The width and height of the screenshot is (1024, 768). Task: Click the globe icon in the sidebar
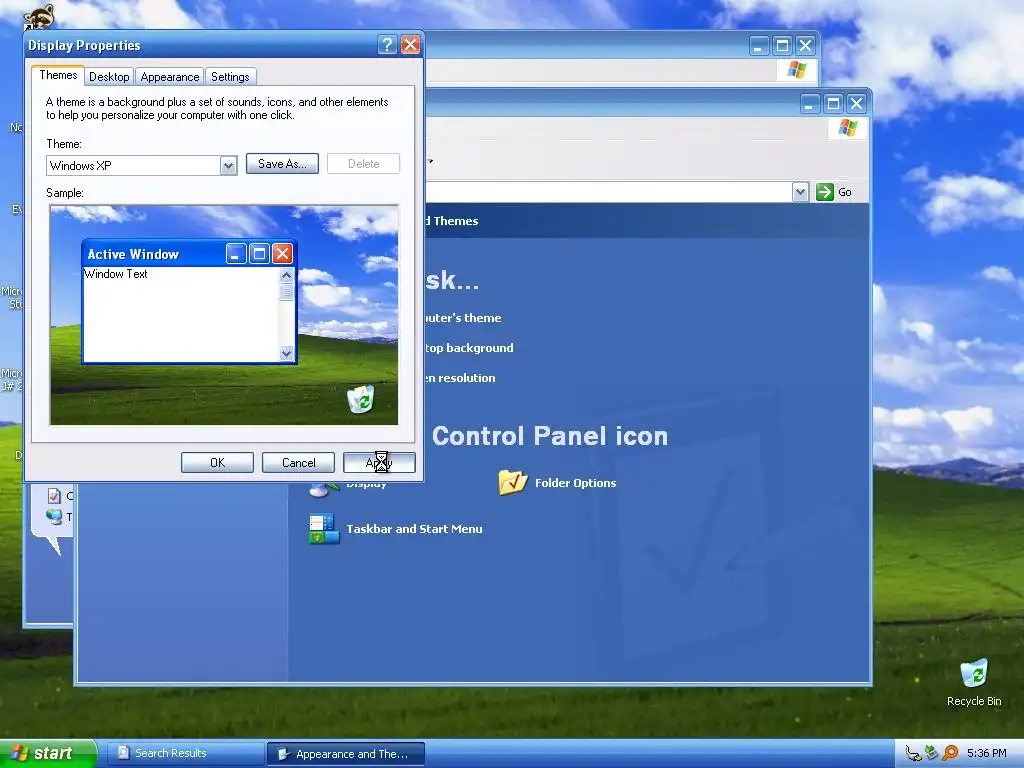point(54,517)
